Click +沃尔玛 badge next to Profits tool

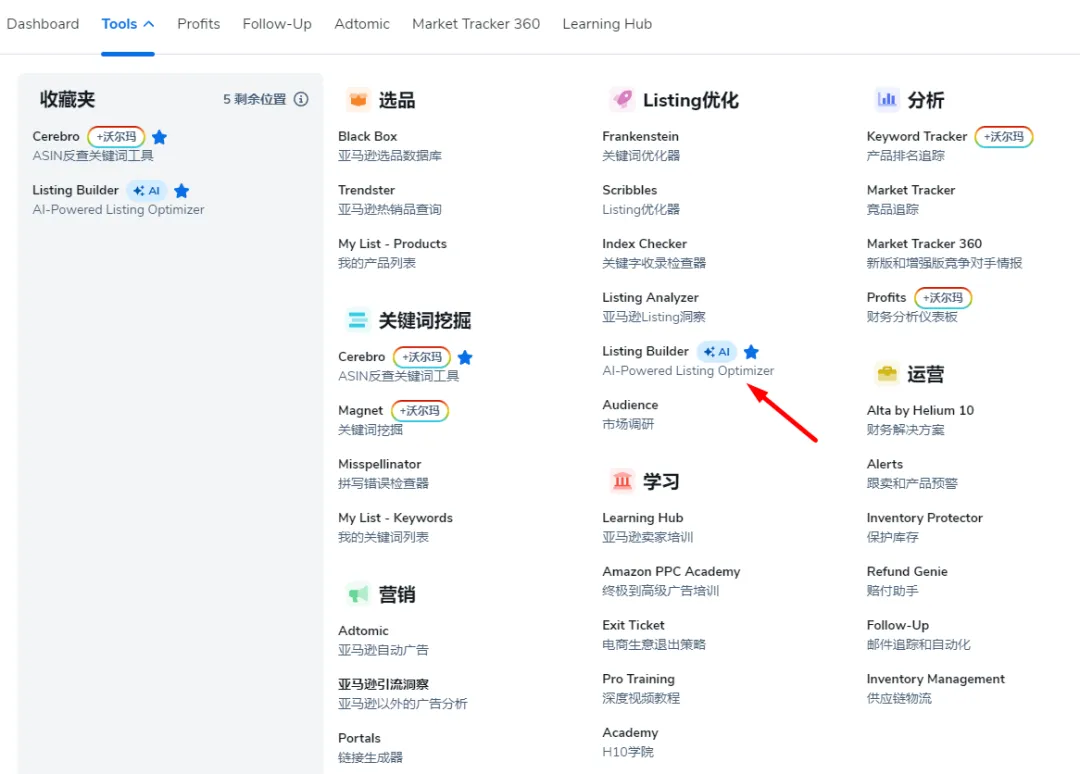[943, 298]
